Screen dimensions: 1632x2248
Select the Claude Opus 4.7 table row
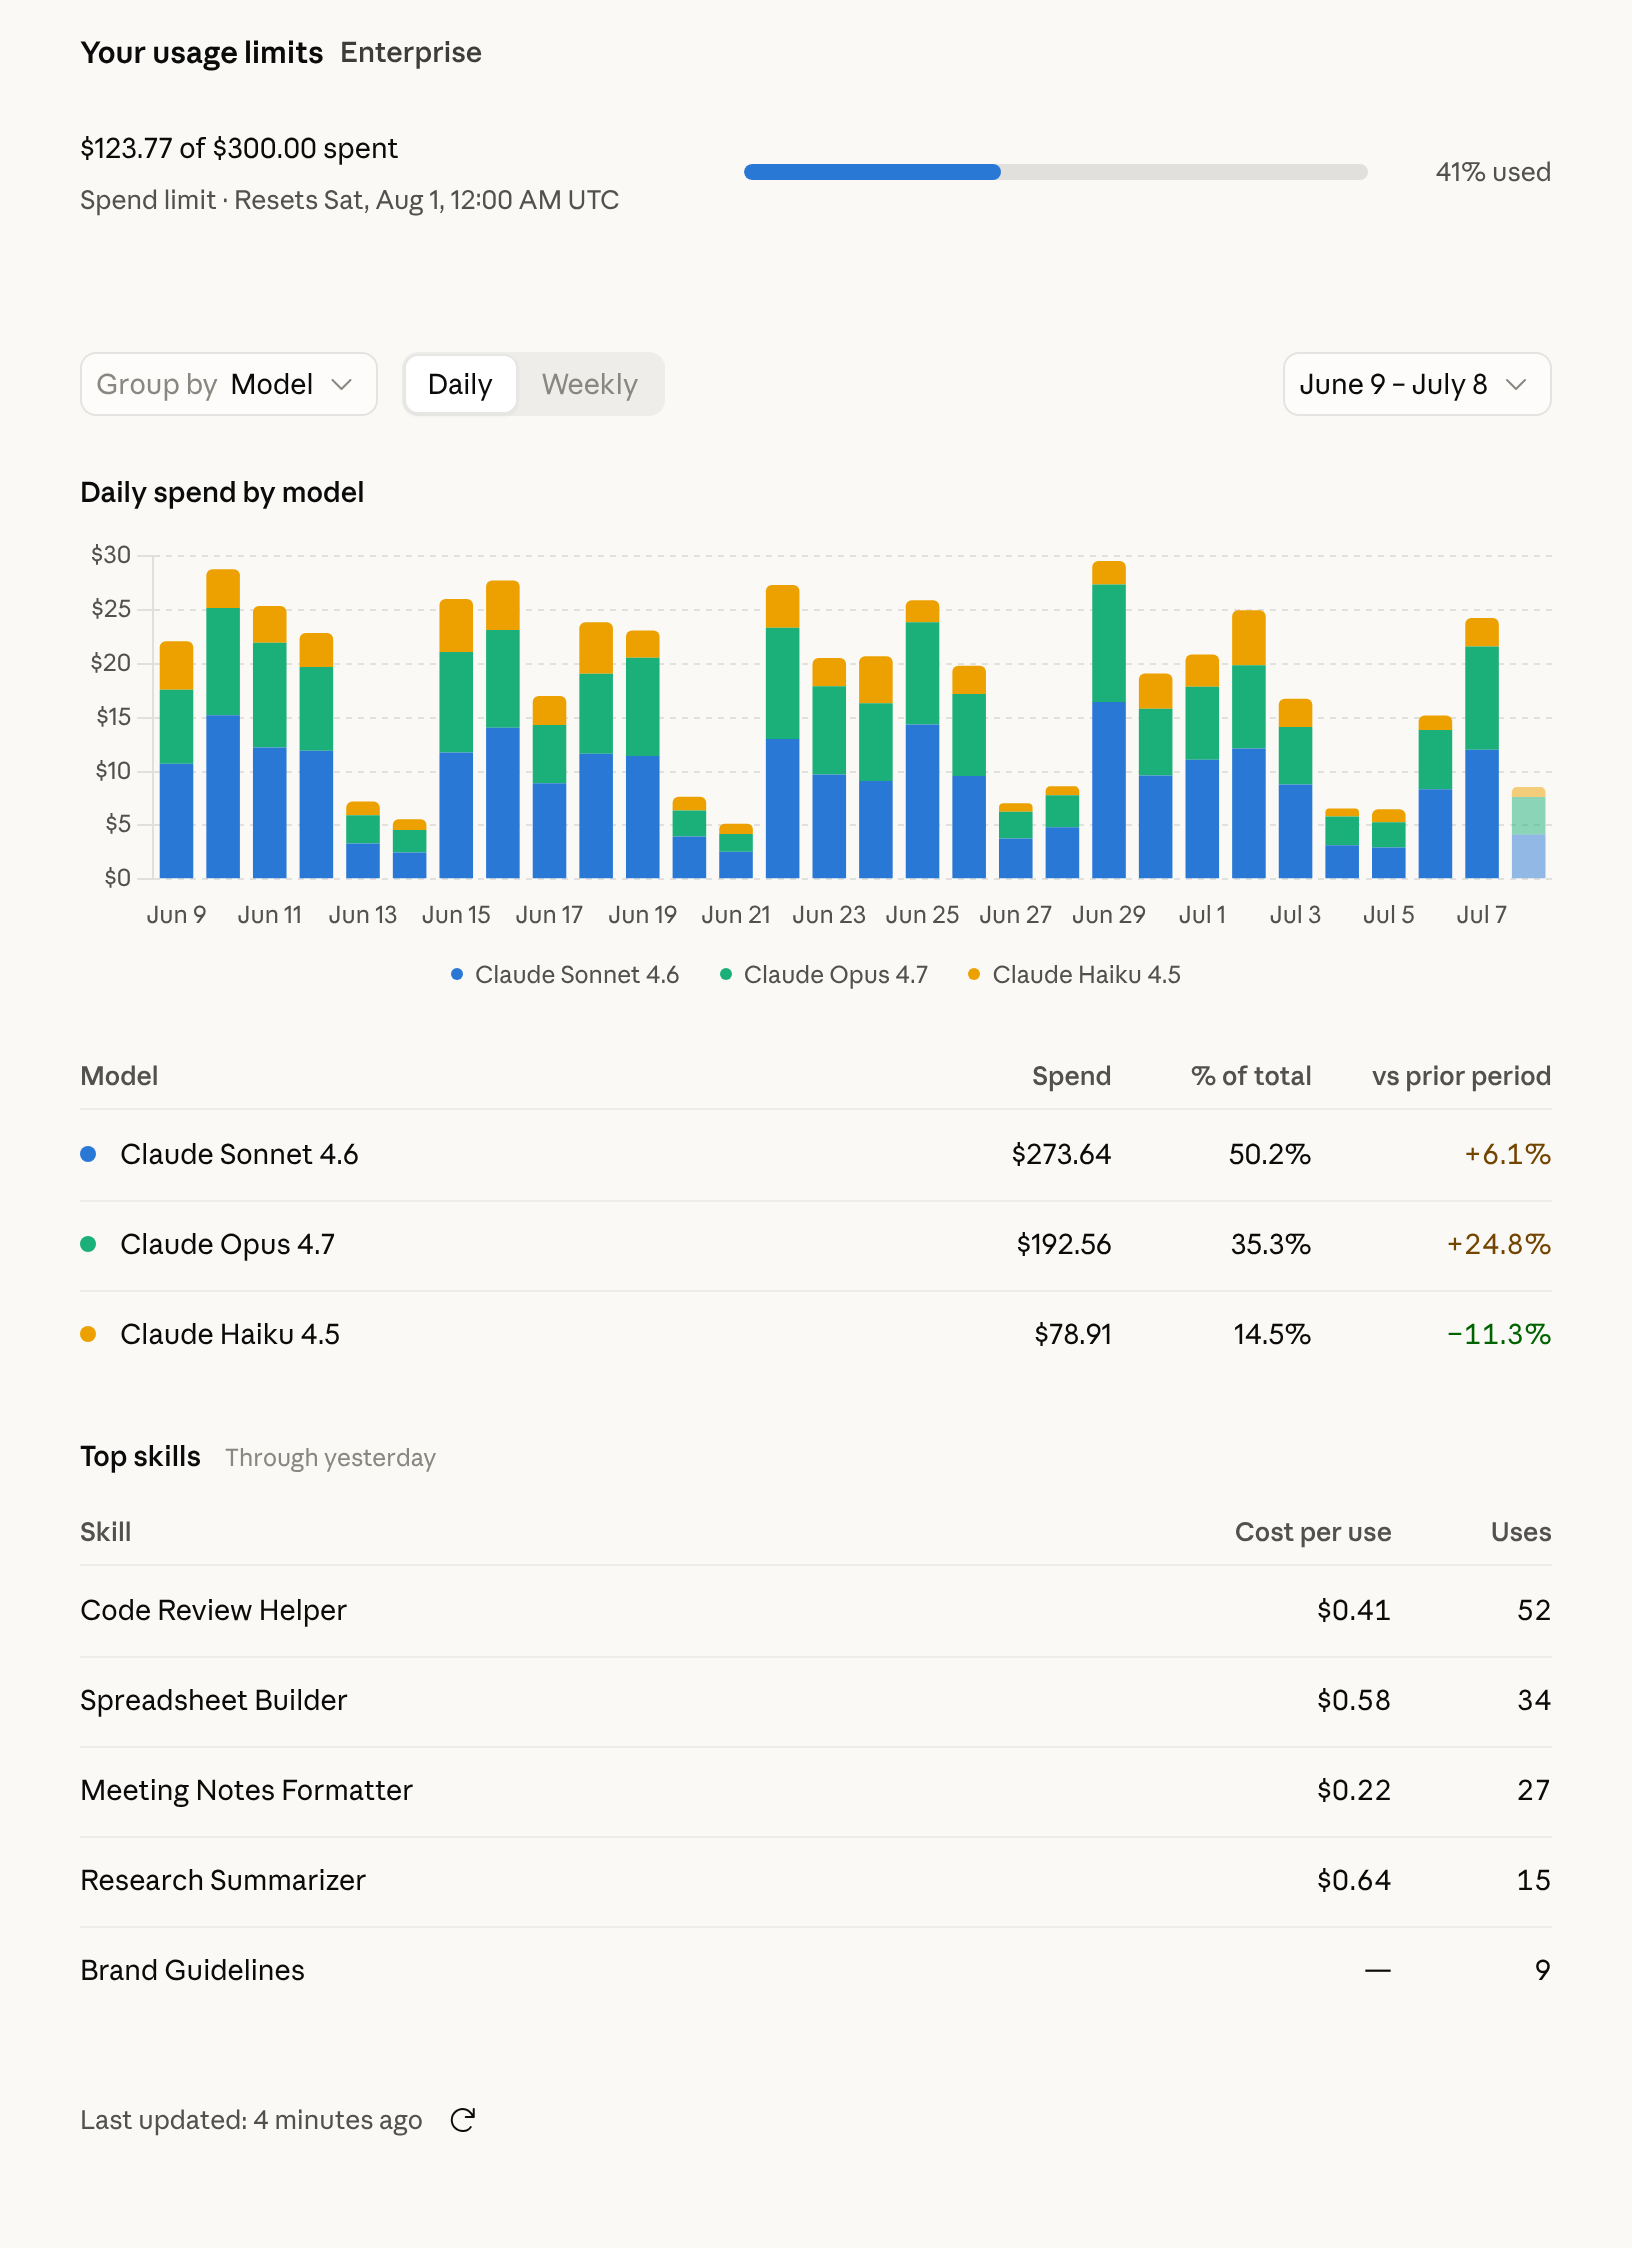[816, 1244]
